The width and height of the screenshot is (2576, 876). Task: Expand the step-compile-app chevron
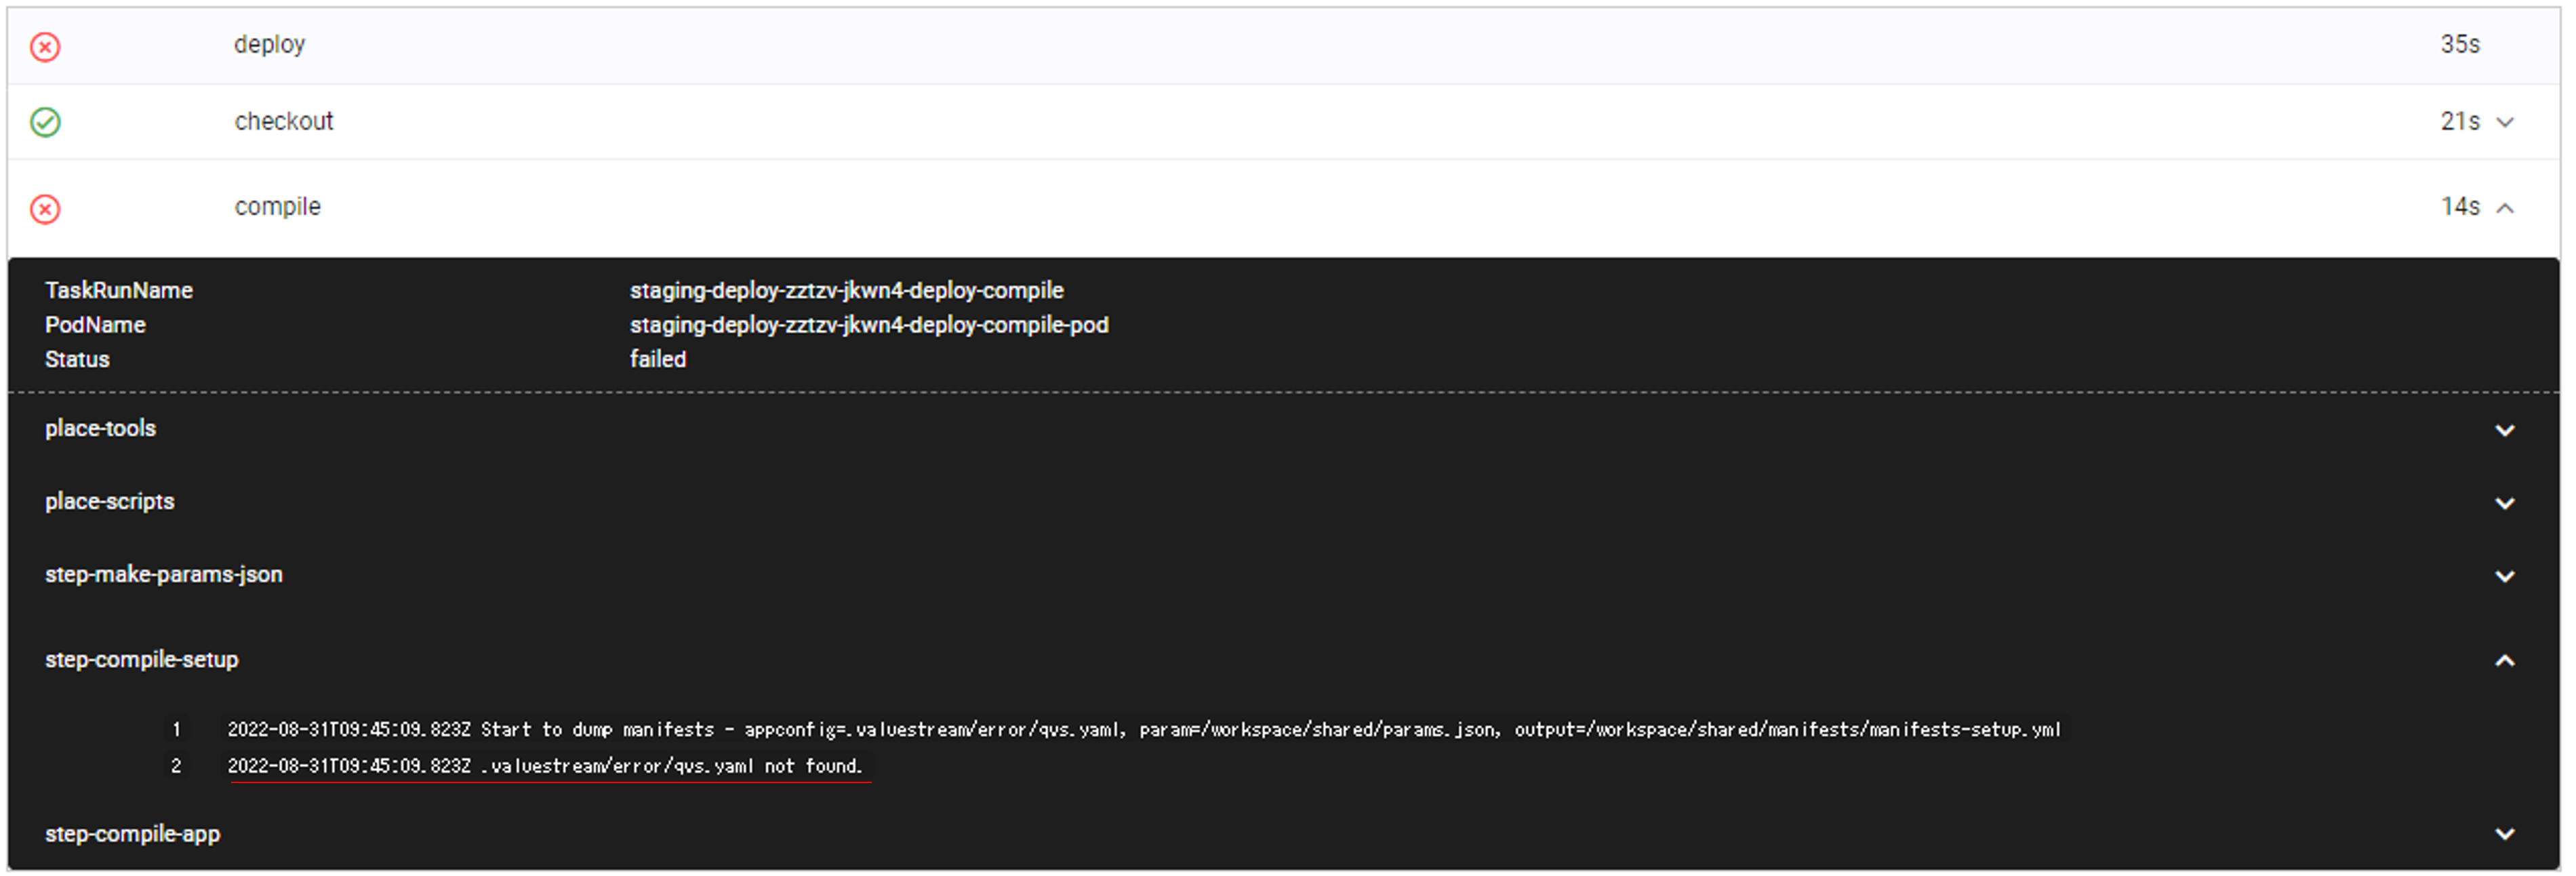point(2505,835)
